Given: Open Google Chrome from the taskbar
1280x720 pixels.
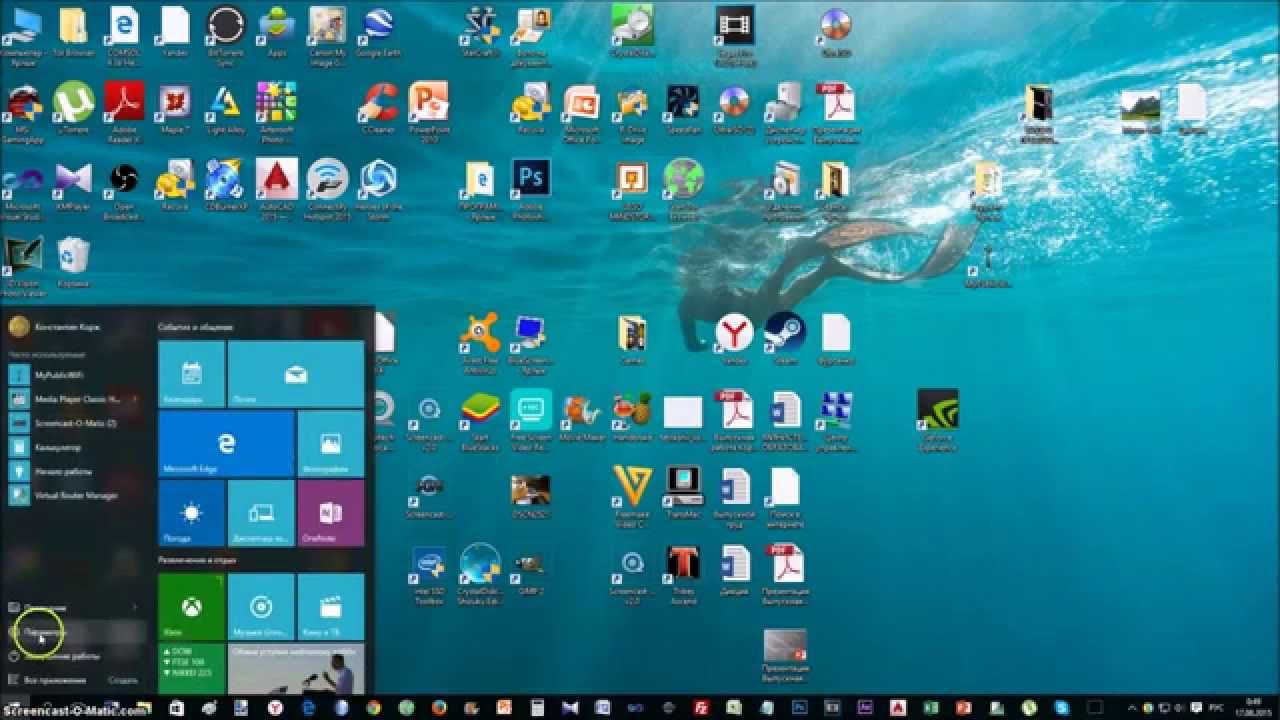Looking at the screenshot, I should [373, 708].
